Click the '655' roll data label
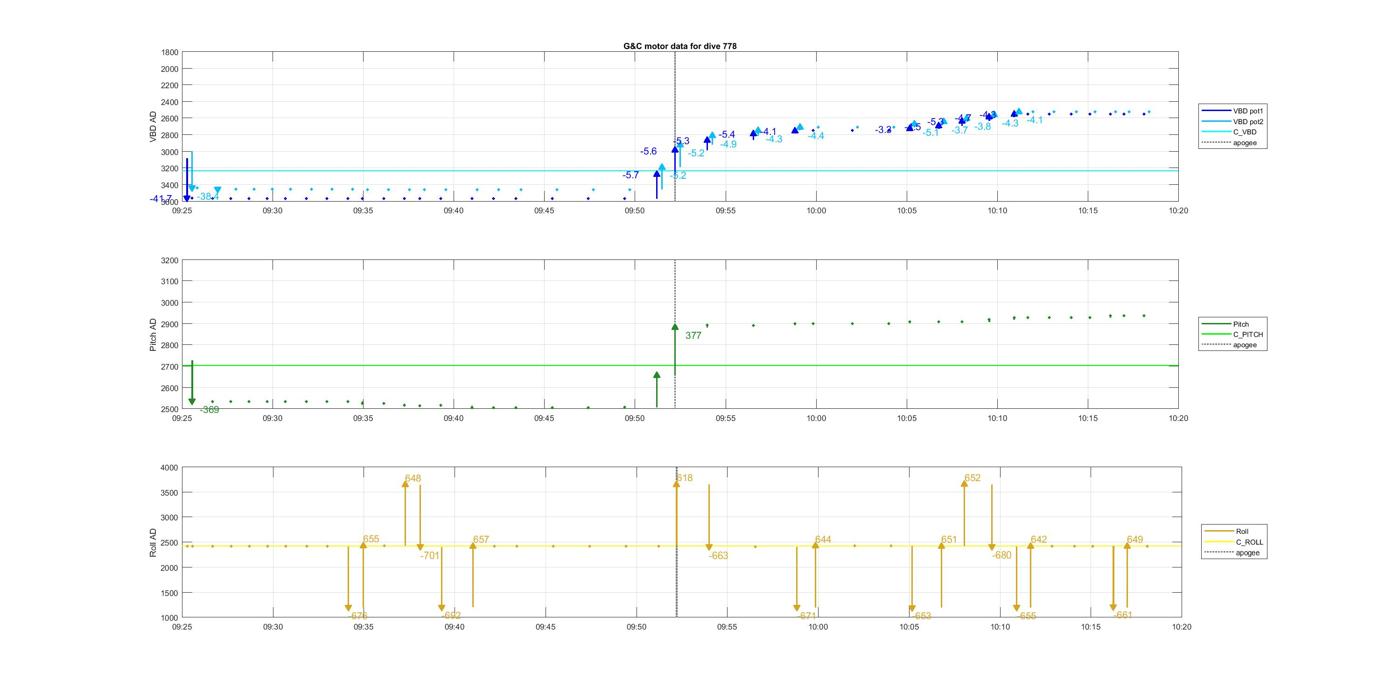 371,539
